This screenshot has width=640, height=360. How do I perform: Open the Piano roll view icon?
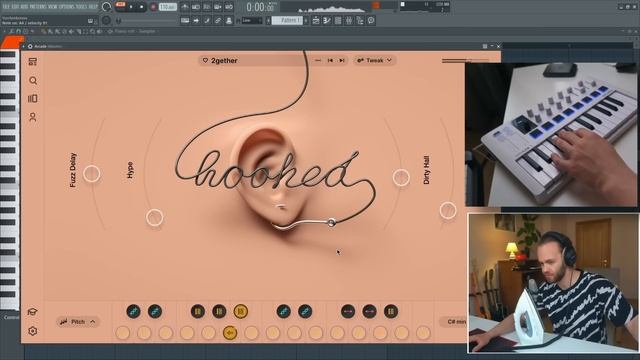(x=327, y=20)
